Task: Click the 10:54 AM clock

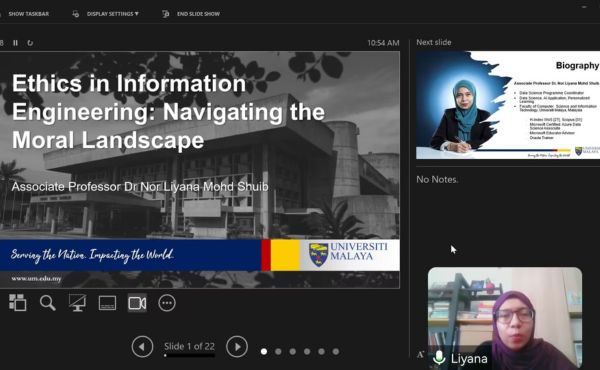Action: [x=383, y=43]
